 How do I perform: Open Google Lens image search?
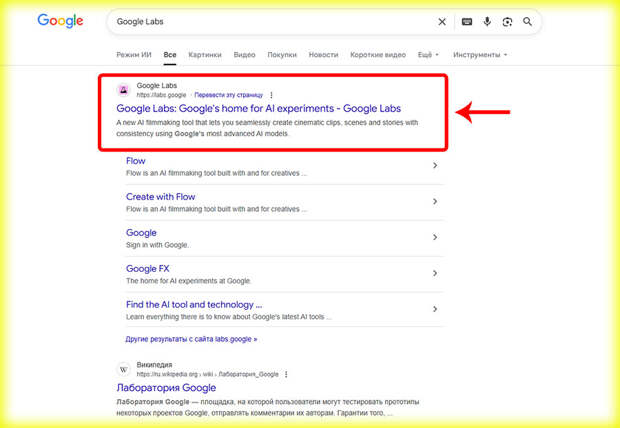(507, 21)
